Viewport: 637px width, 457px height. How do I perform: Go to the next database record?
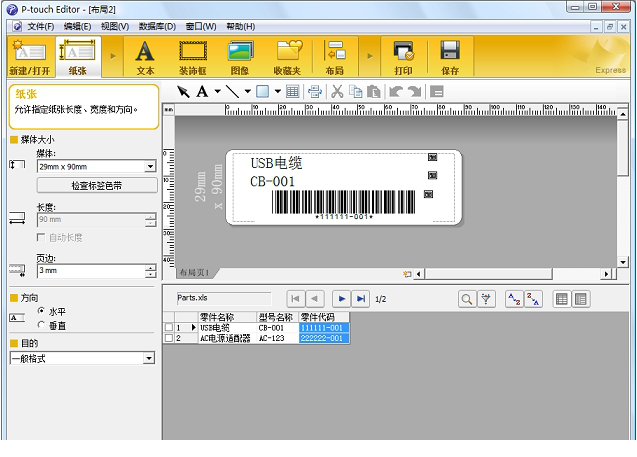click(342, 299)
